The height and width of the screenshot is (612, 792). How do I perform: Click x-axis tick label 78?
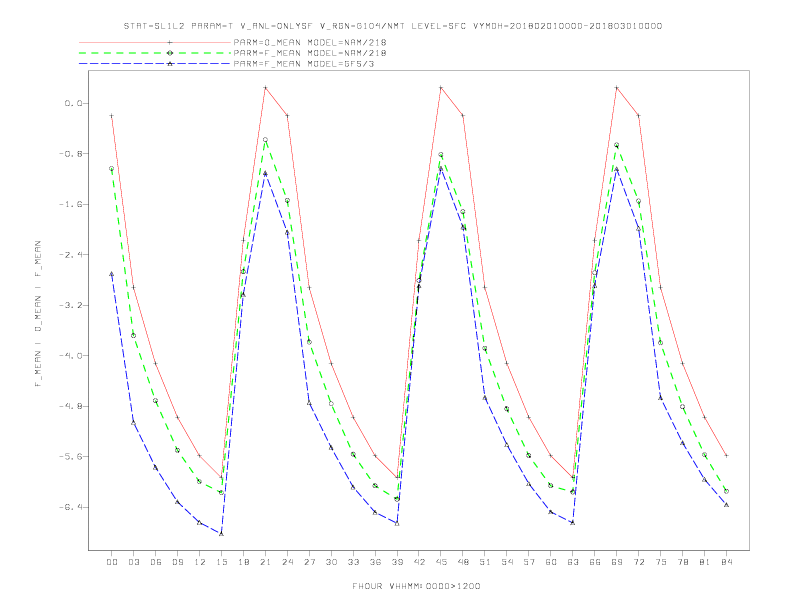(x=682, y=562)
